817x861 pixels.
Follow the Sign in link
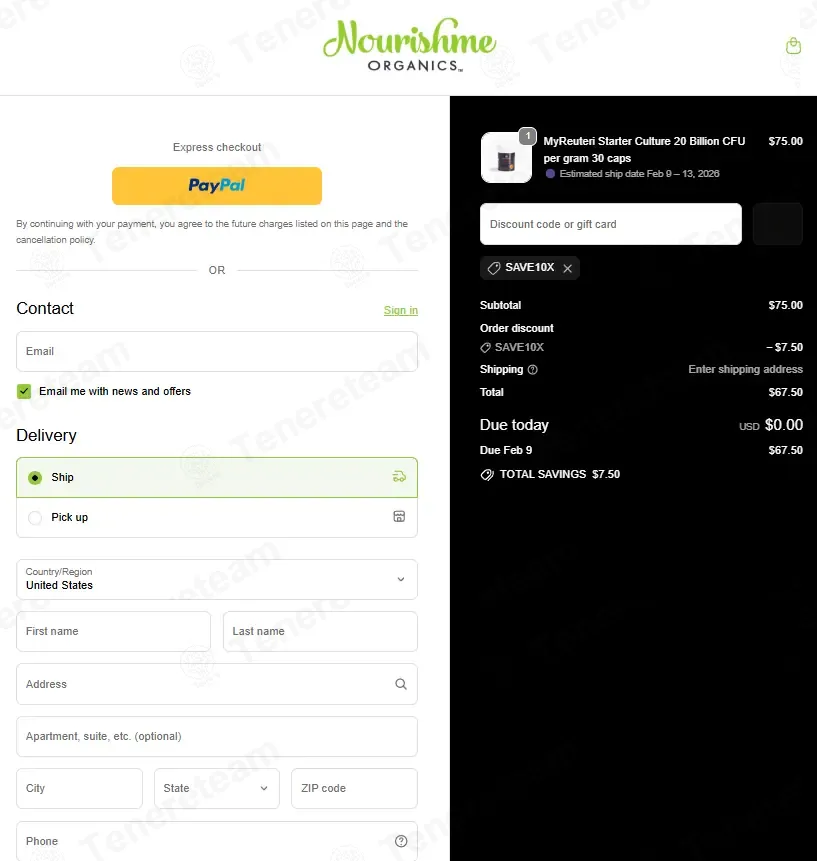401,310
